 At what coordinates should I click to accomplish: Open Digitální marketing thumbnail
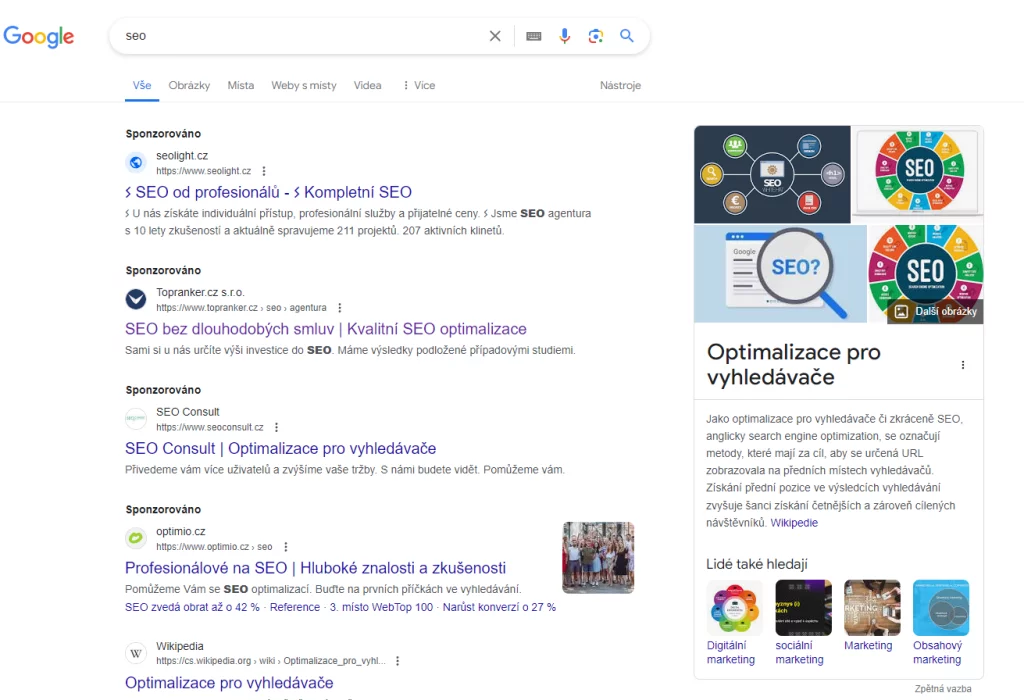coord(735,607)
